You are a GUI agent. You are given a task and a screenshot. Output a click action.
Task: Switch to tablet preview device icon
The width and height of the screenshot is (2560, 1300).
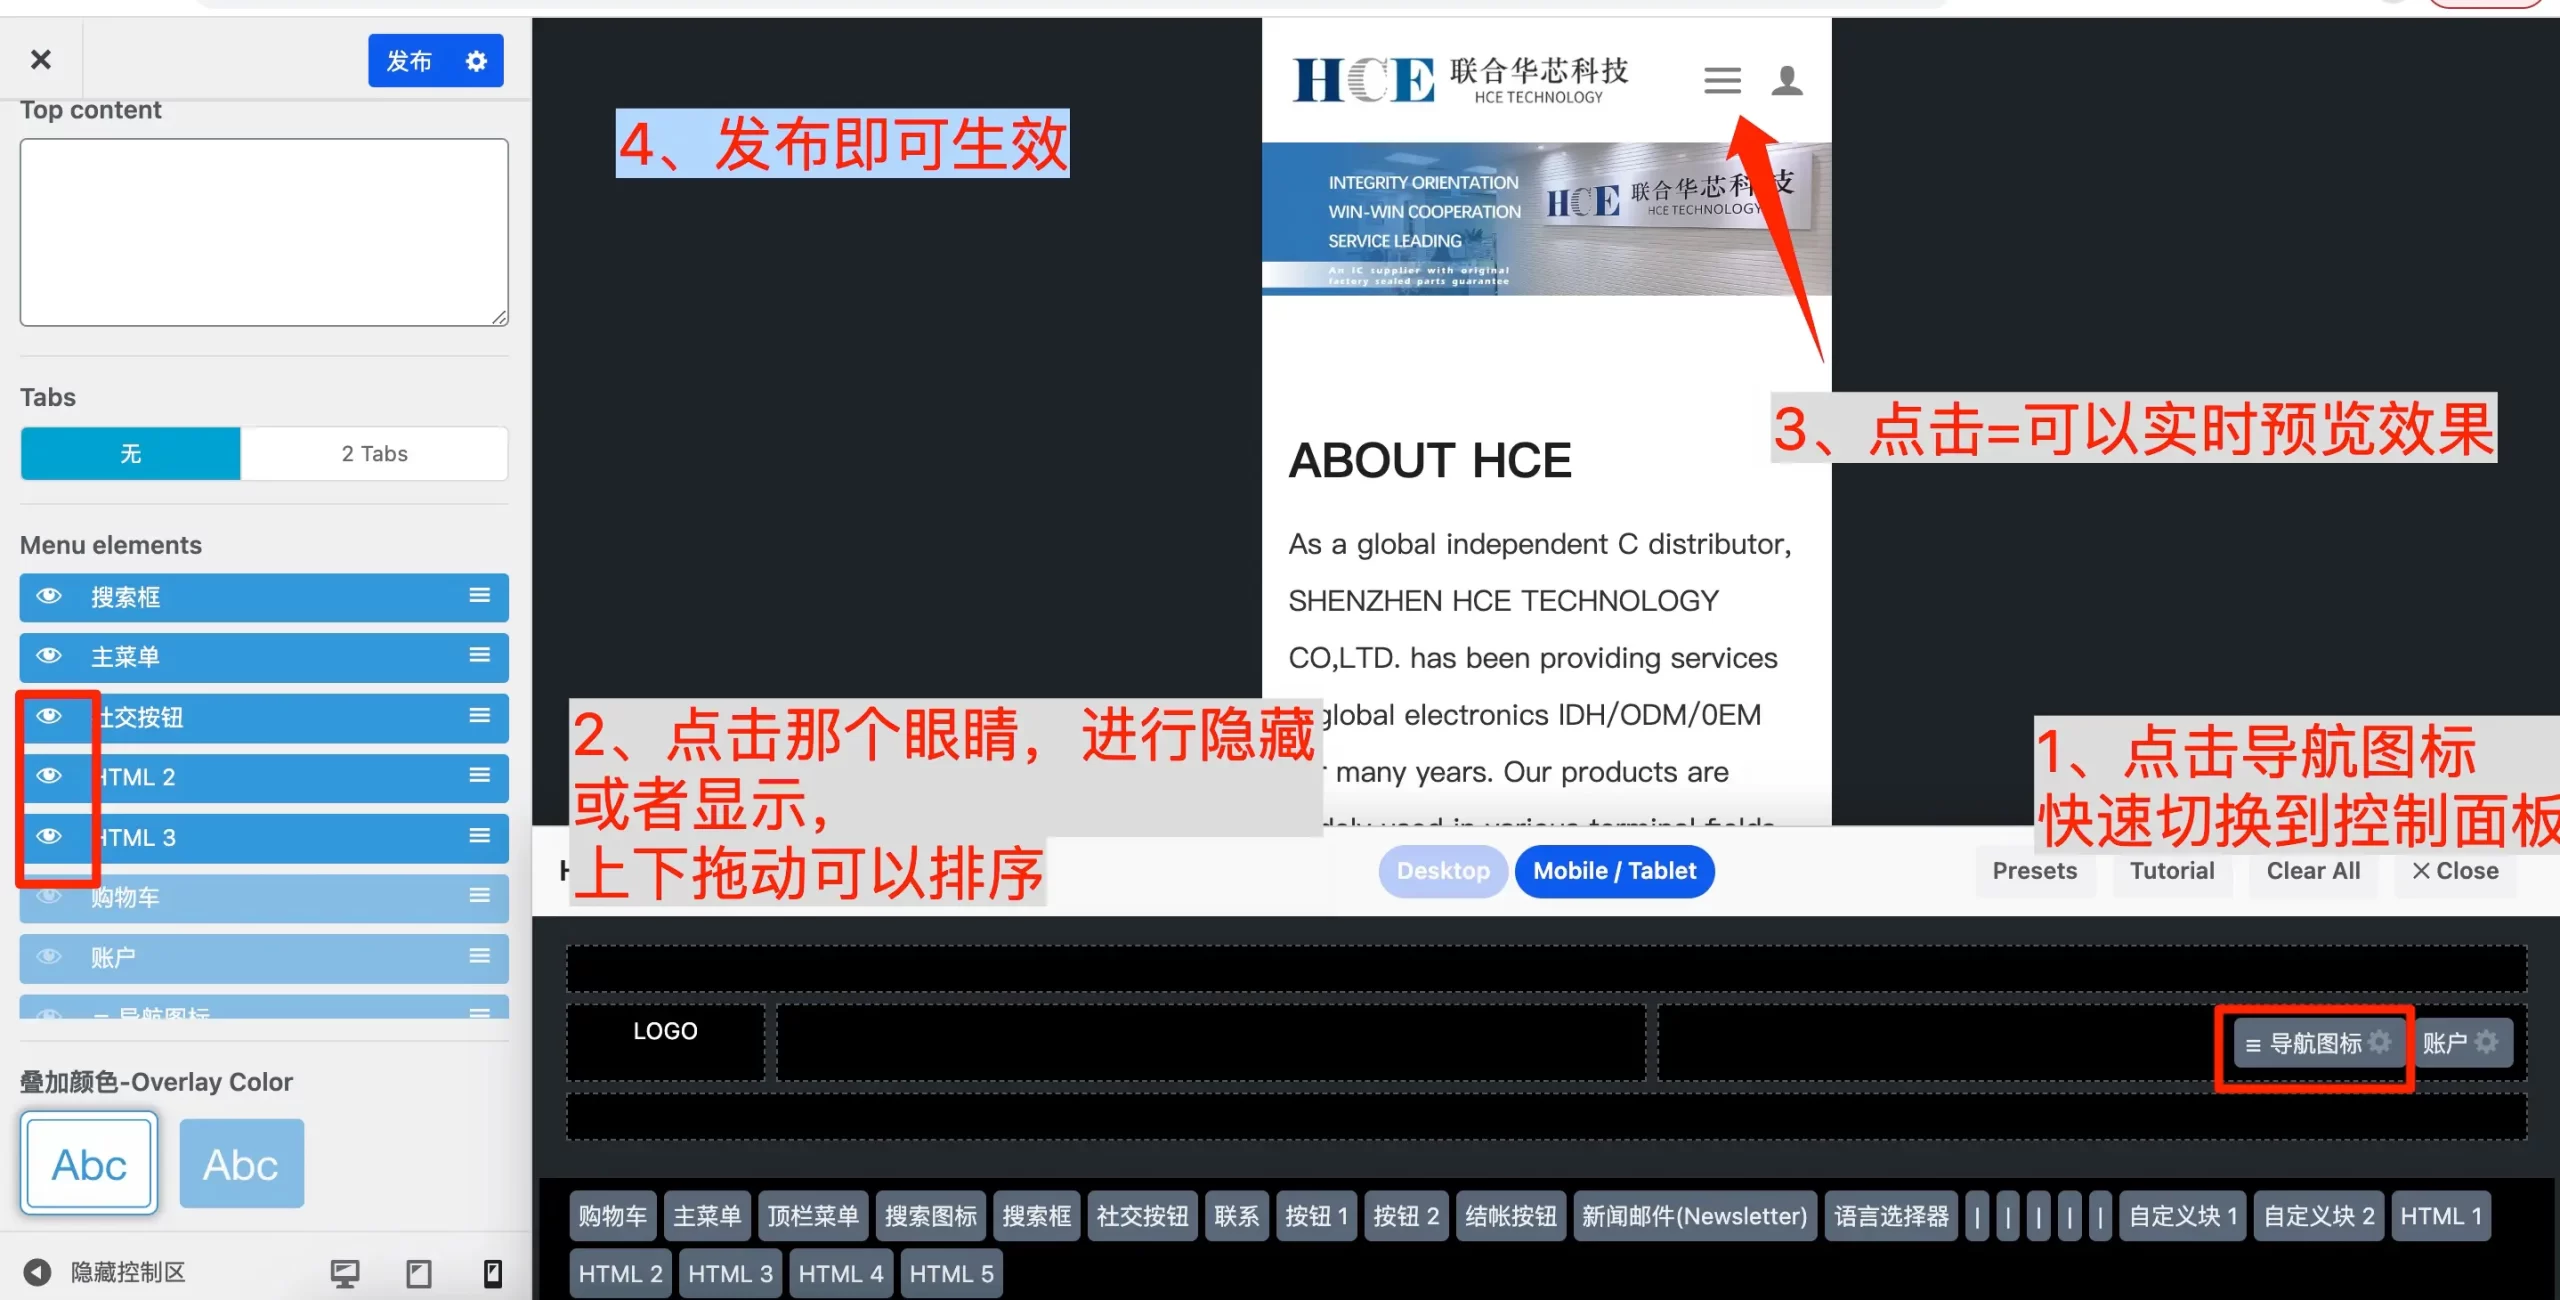tap(419, 1272)
